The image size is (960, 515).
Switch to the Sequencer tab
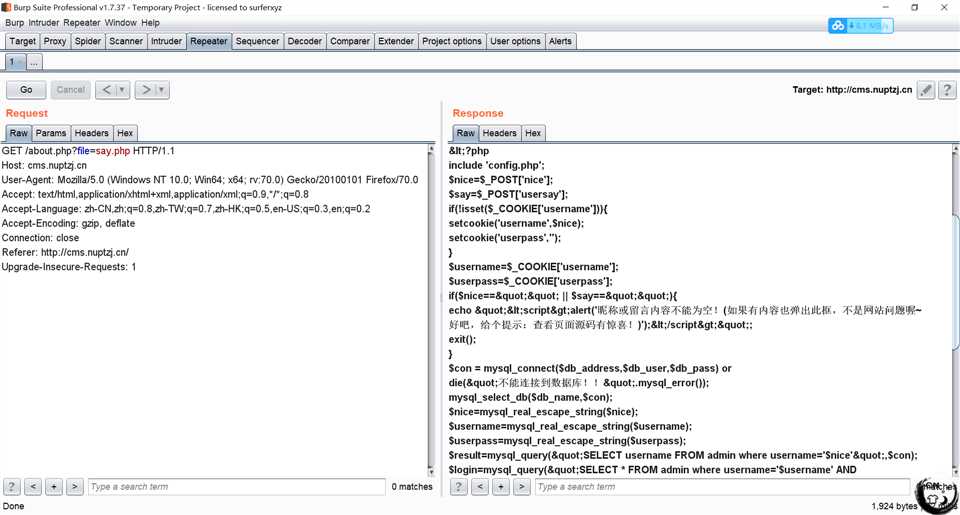pos(257,41)
